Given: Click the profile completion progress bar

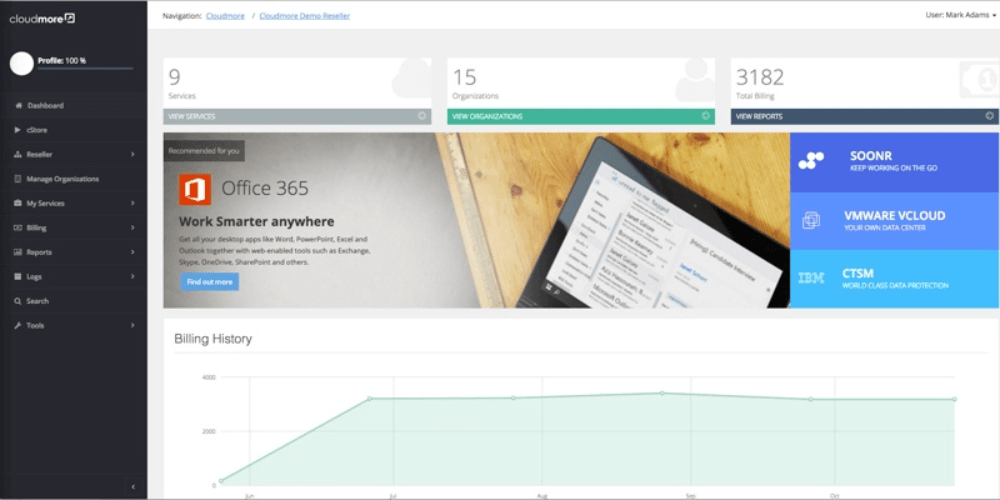Looking at the screenshot, I should (85, 69).
